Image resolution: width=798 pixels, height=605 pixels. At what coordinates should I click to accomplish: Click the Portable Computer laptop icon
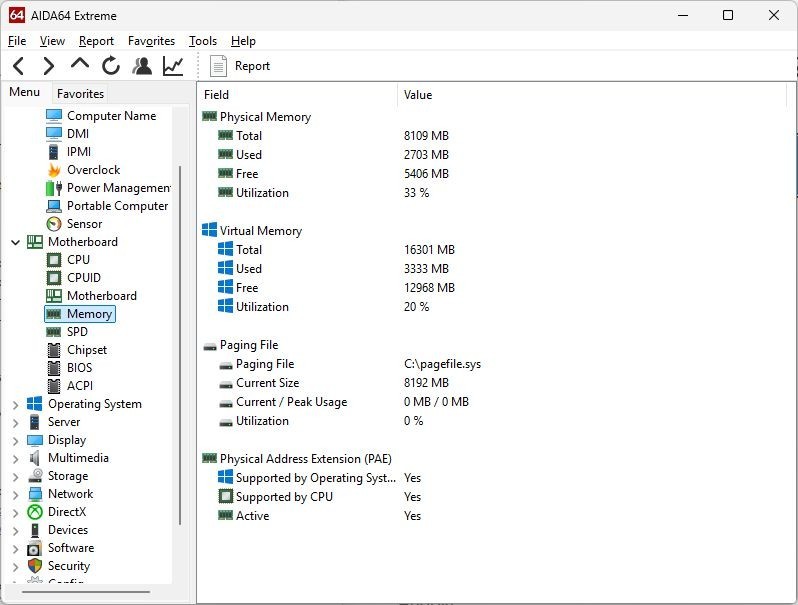(x=54, y=206)
